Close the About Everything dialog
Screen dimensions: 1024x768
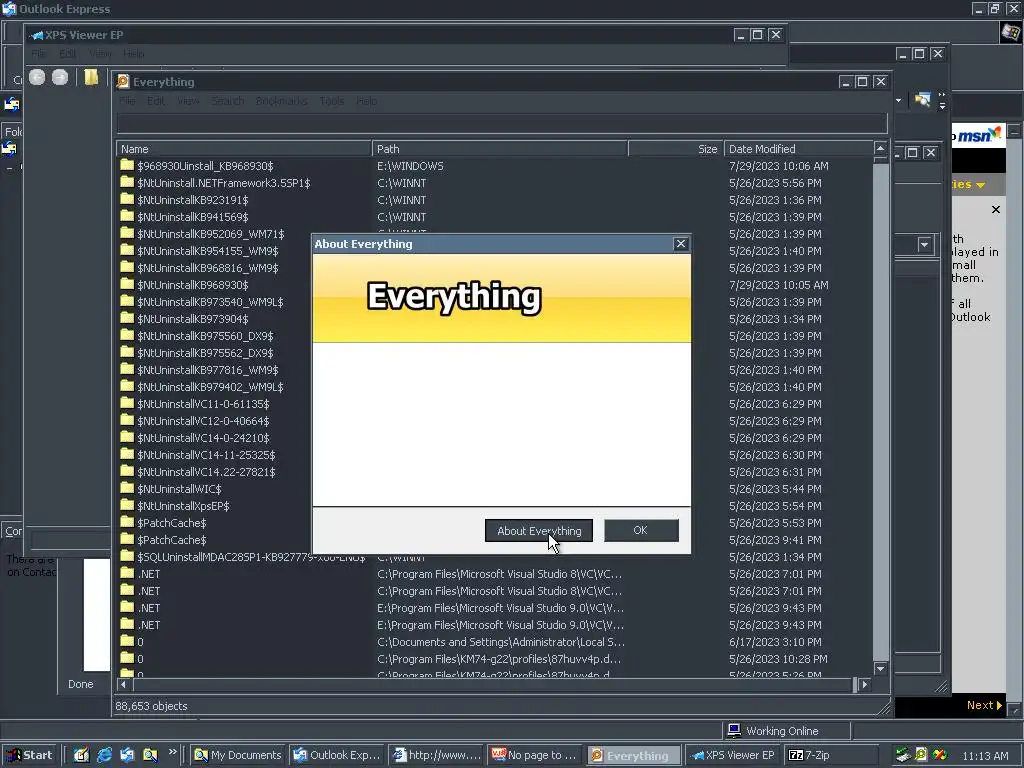680,244
